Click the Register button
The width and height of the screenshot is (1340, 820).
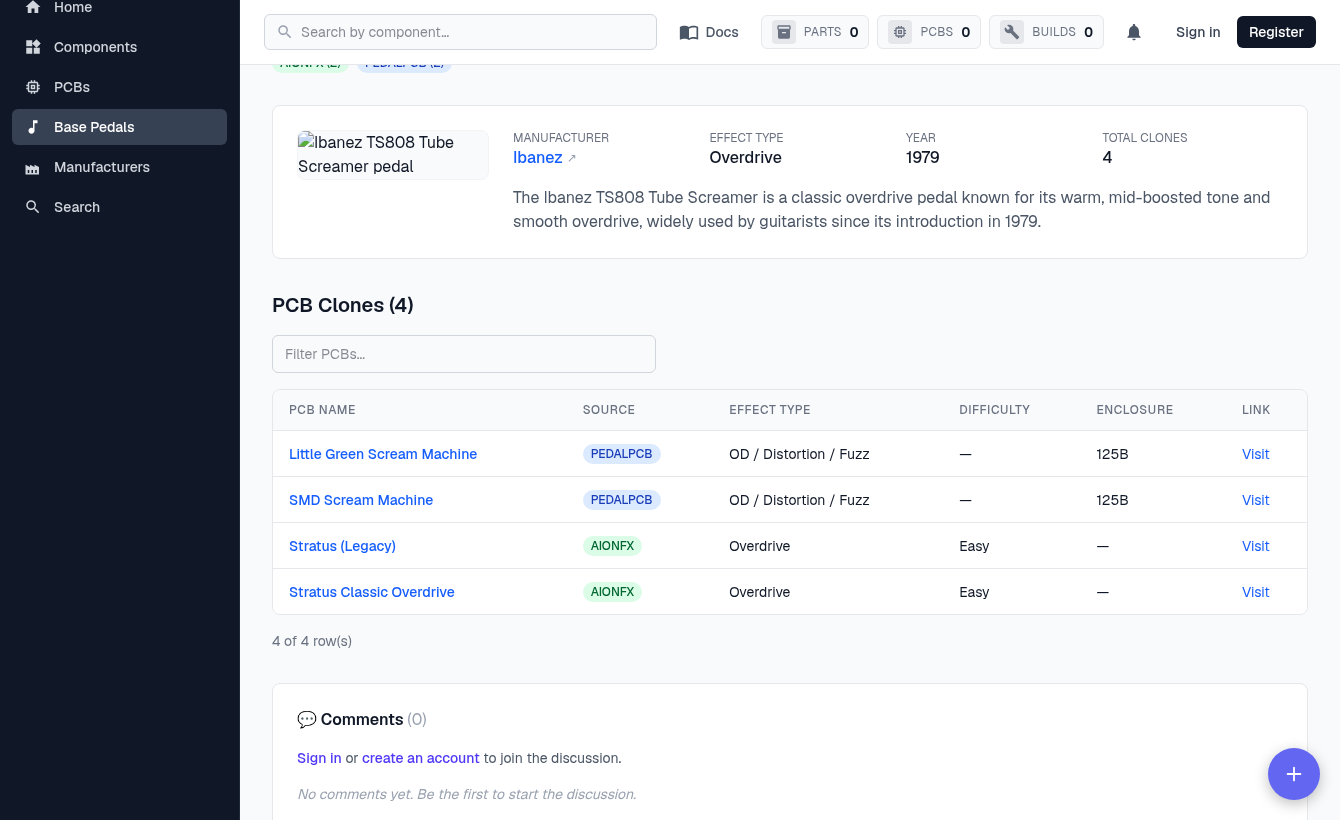1276,32
